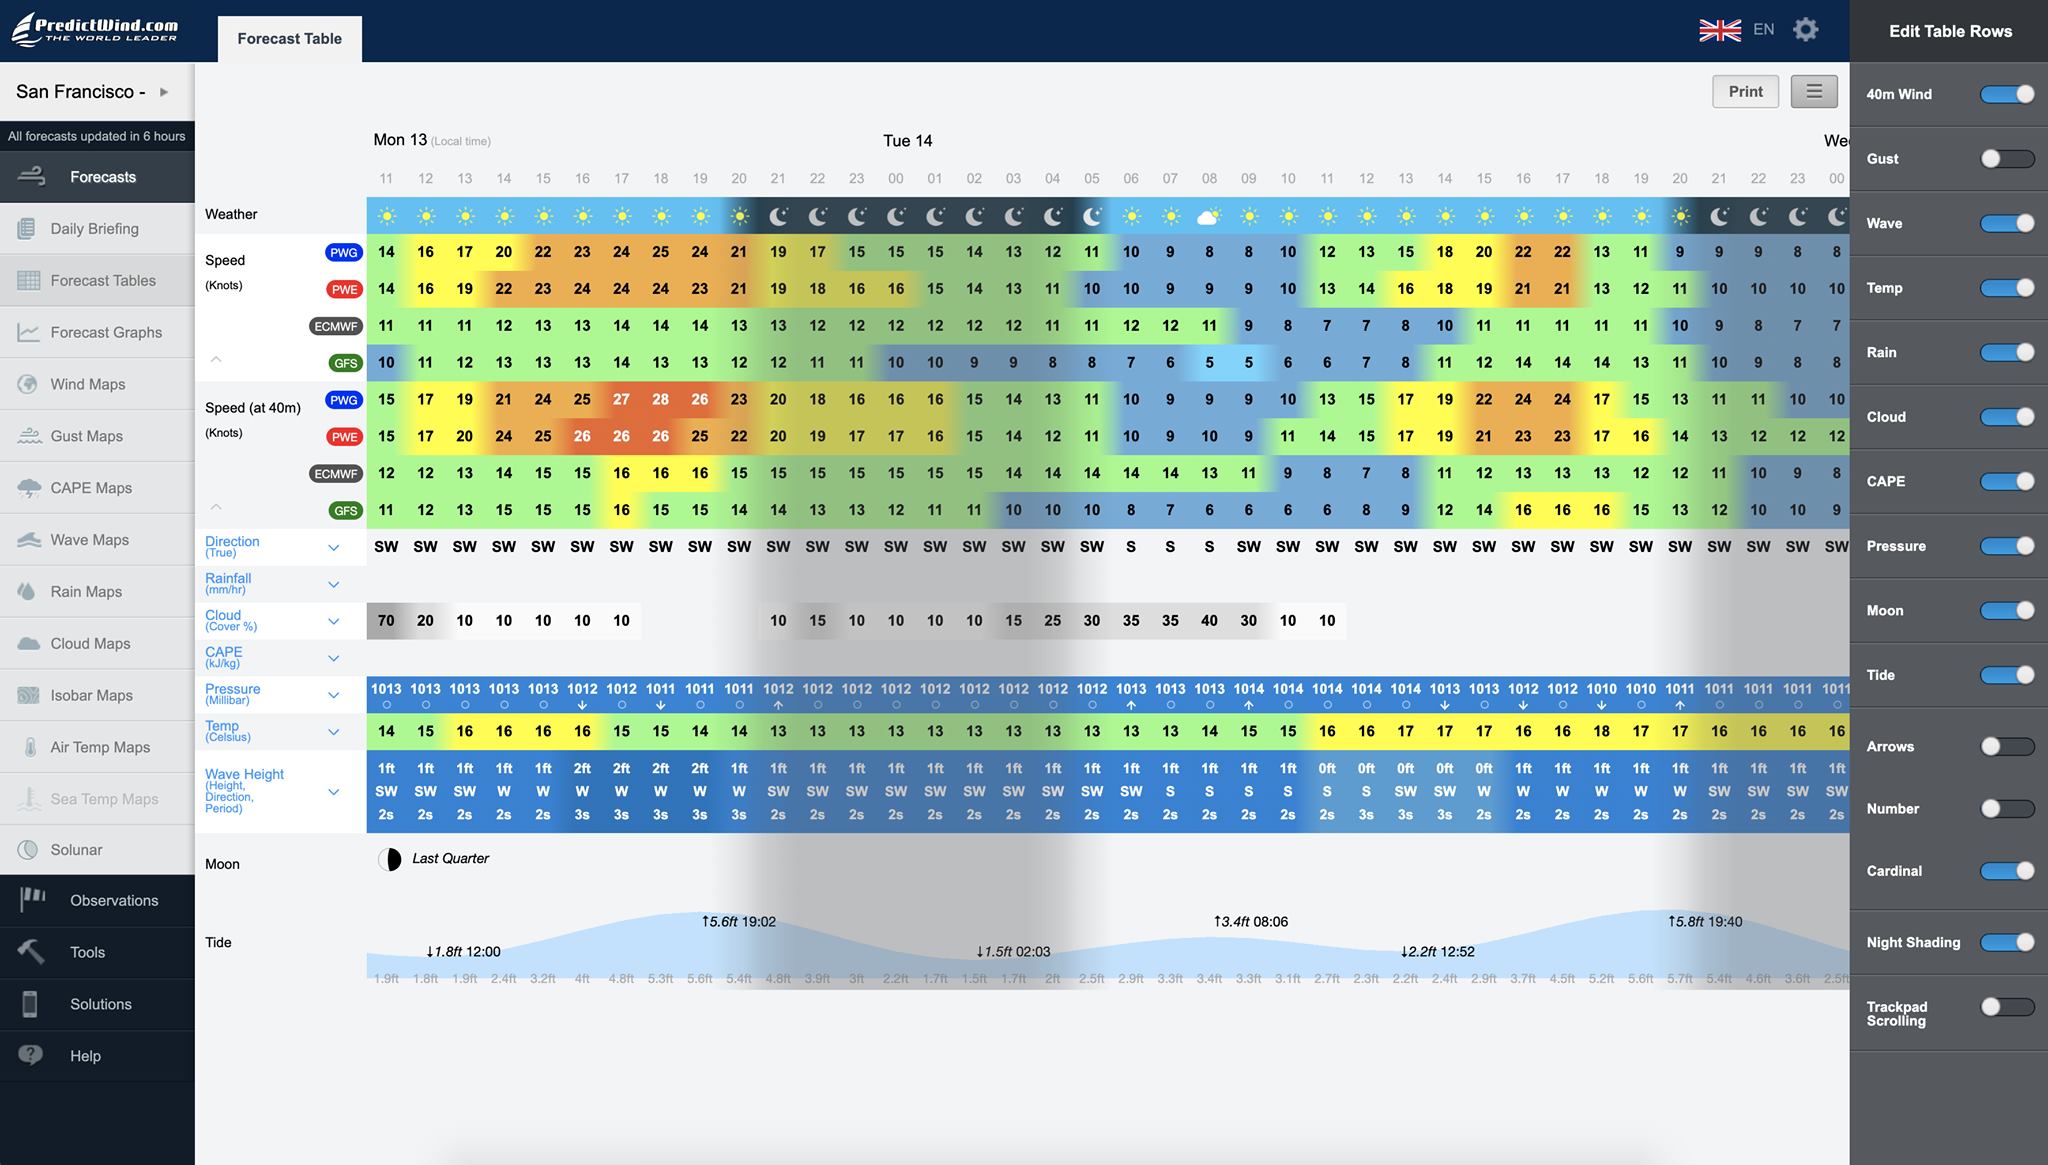
Task: Toggle the Temp row switch
Action: [x=2007, y=287]
